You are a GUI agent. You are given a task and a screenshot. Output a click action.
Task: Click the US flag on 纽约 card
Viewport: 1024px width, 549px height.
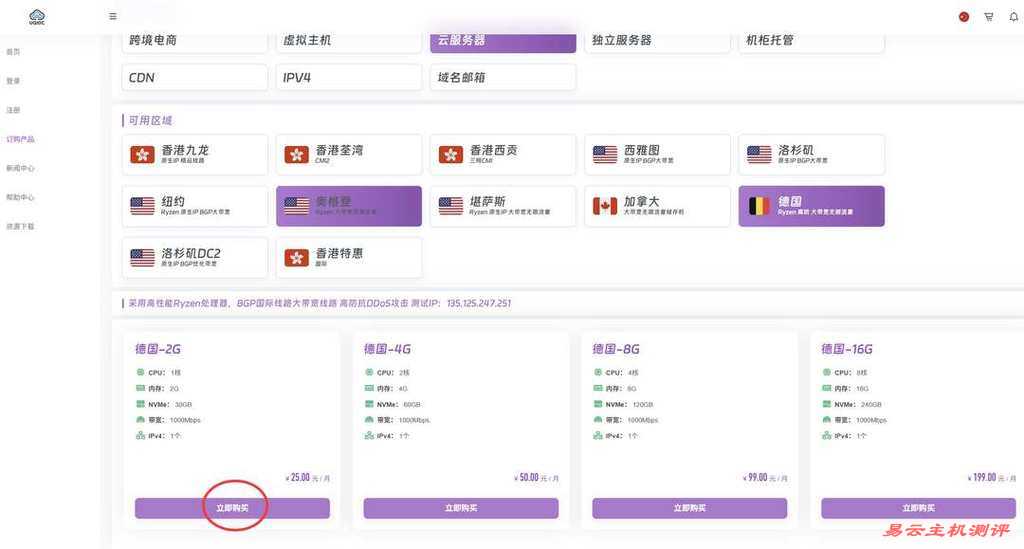pyautogui.click(x=142, y=206)
